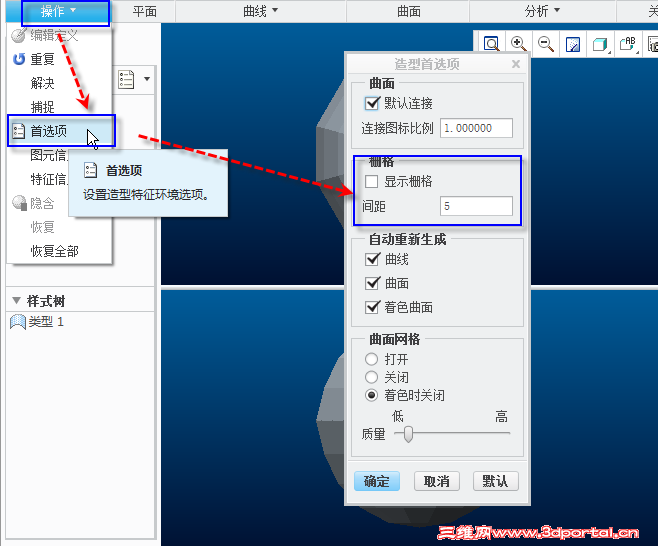Click the 隐含 sphere icon

pyautogui.click(x=19, y=203)
